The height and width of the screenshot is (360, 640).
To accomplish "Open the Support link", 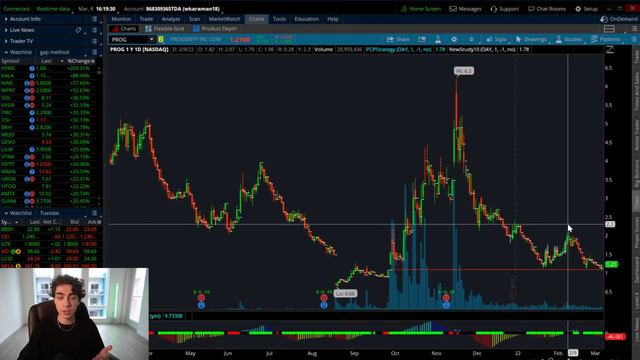I will click(x=504, y=9).
